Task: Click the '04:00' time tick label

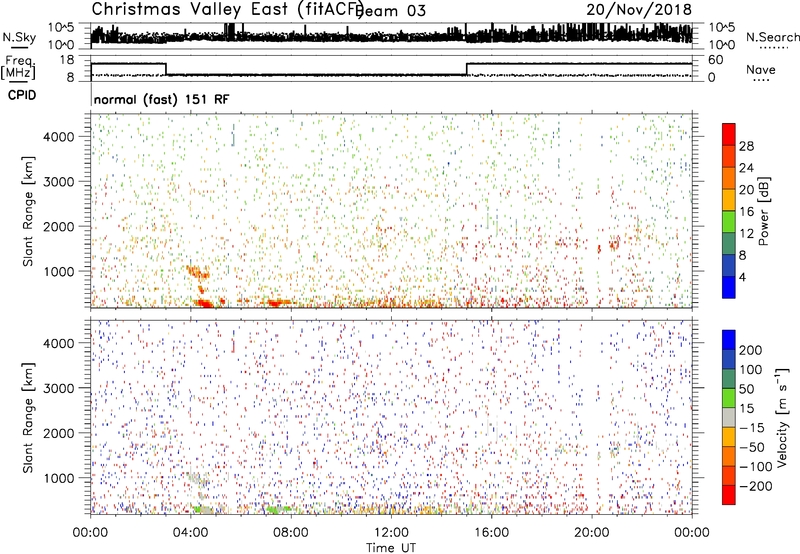Action: [190, 533]
